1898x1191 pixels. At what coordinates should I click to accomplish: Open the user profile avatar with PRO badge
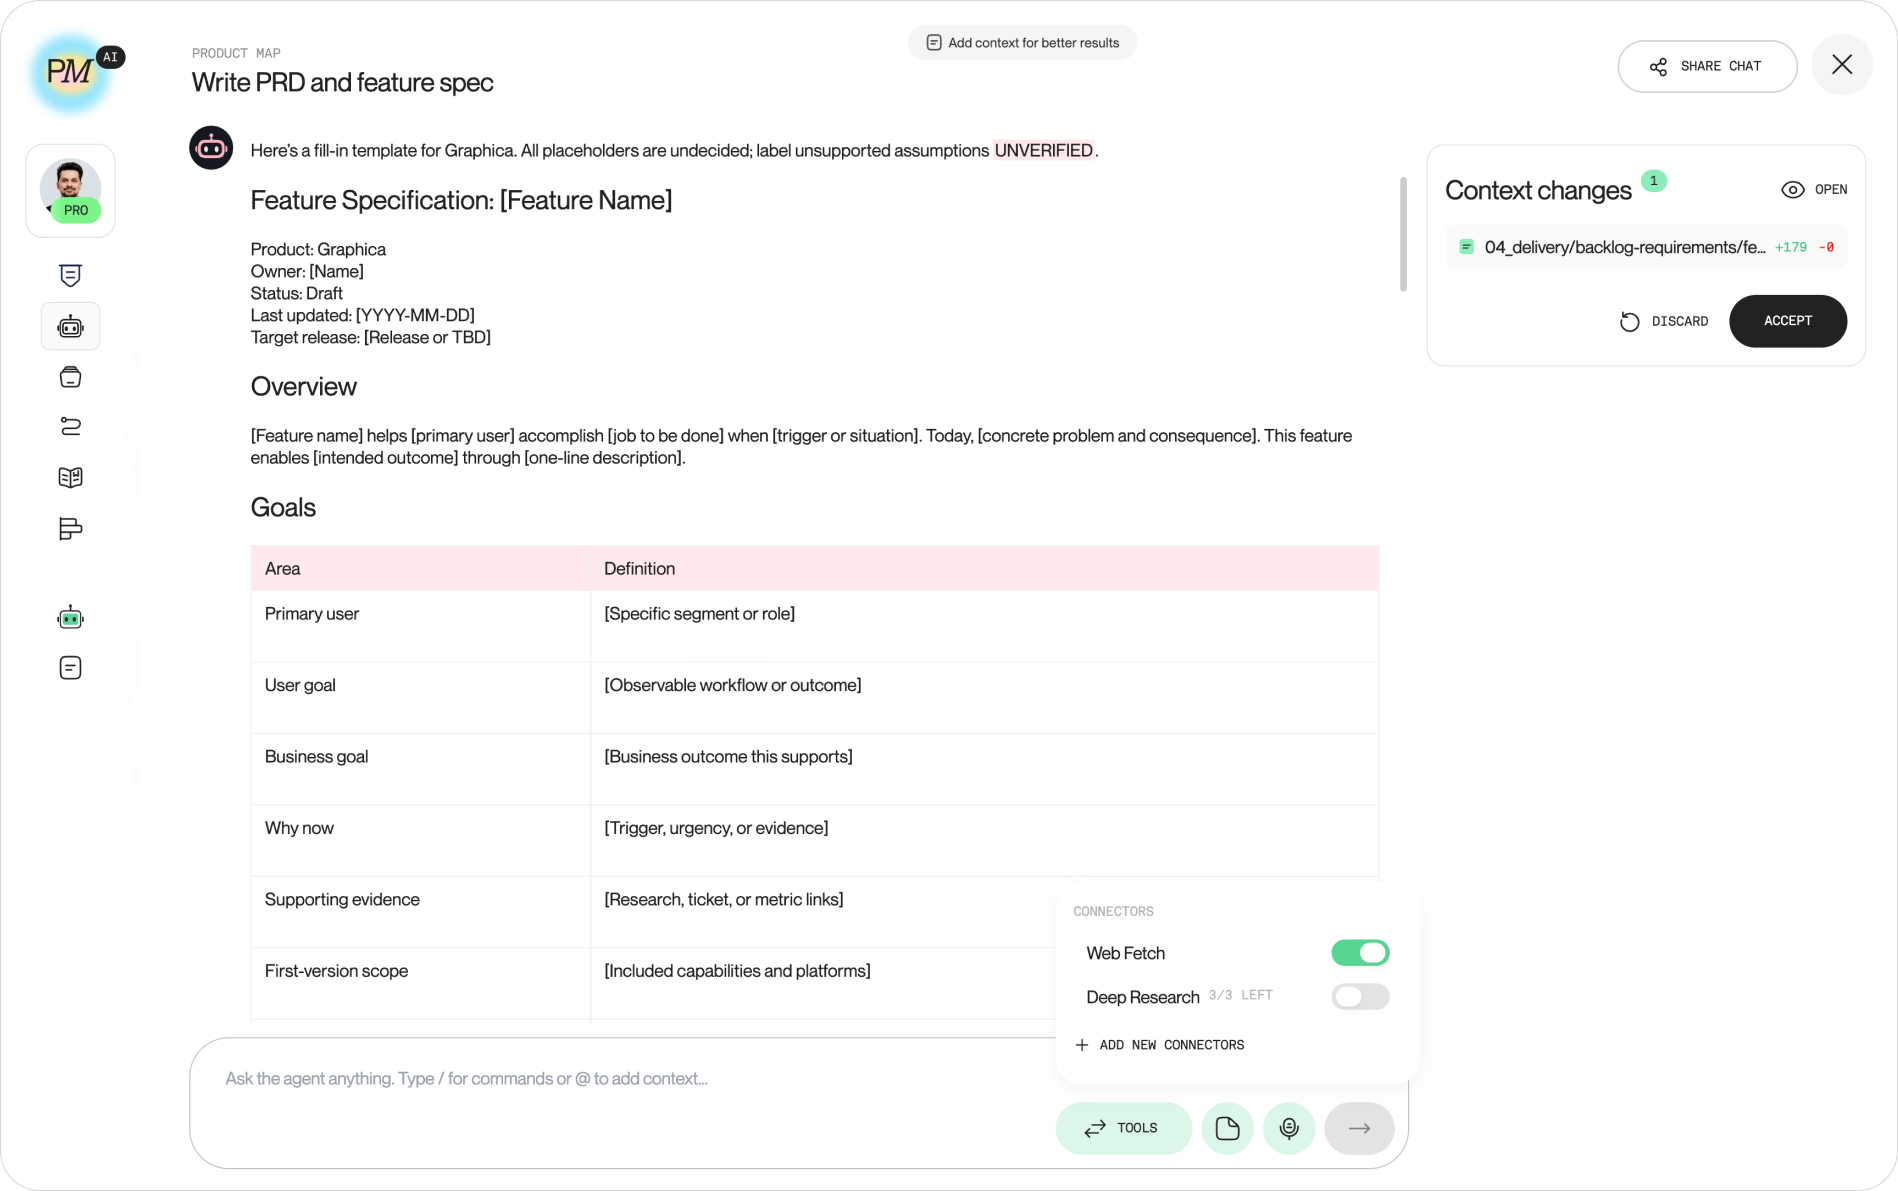[x=71, y=190]
